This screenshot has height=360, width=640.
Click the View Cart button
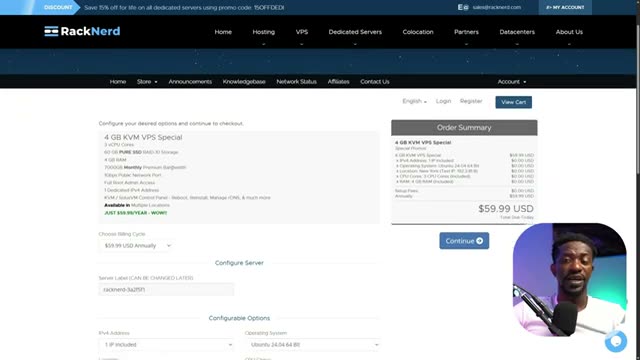click(x=513, y=102)
